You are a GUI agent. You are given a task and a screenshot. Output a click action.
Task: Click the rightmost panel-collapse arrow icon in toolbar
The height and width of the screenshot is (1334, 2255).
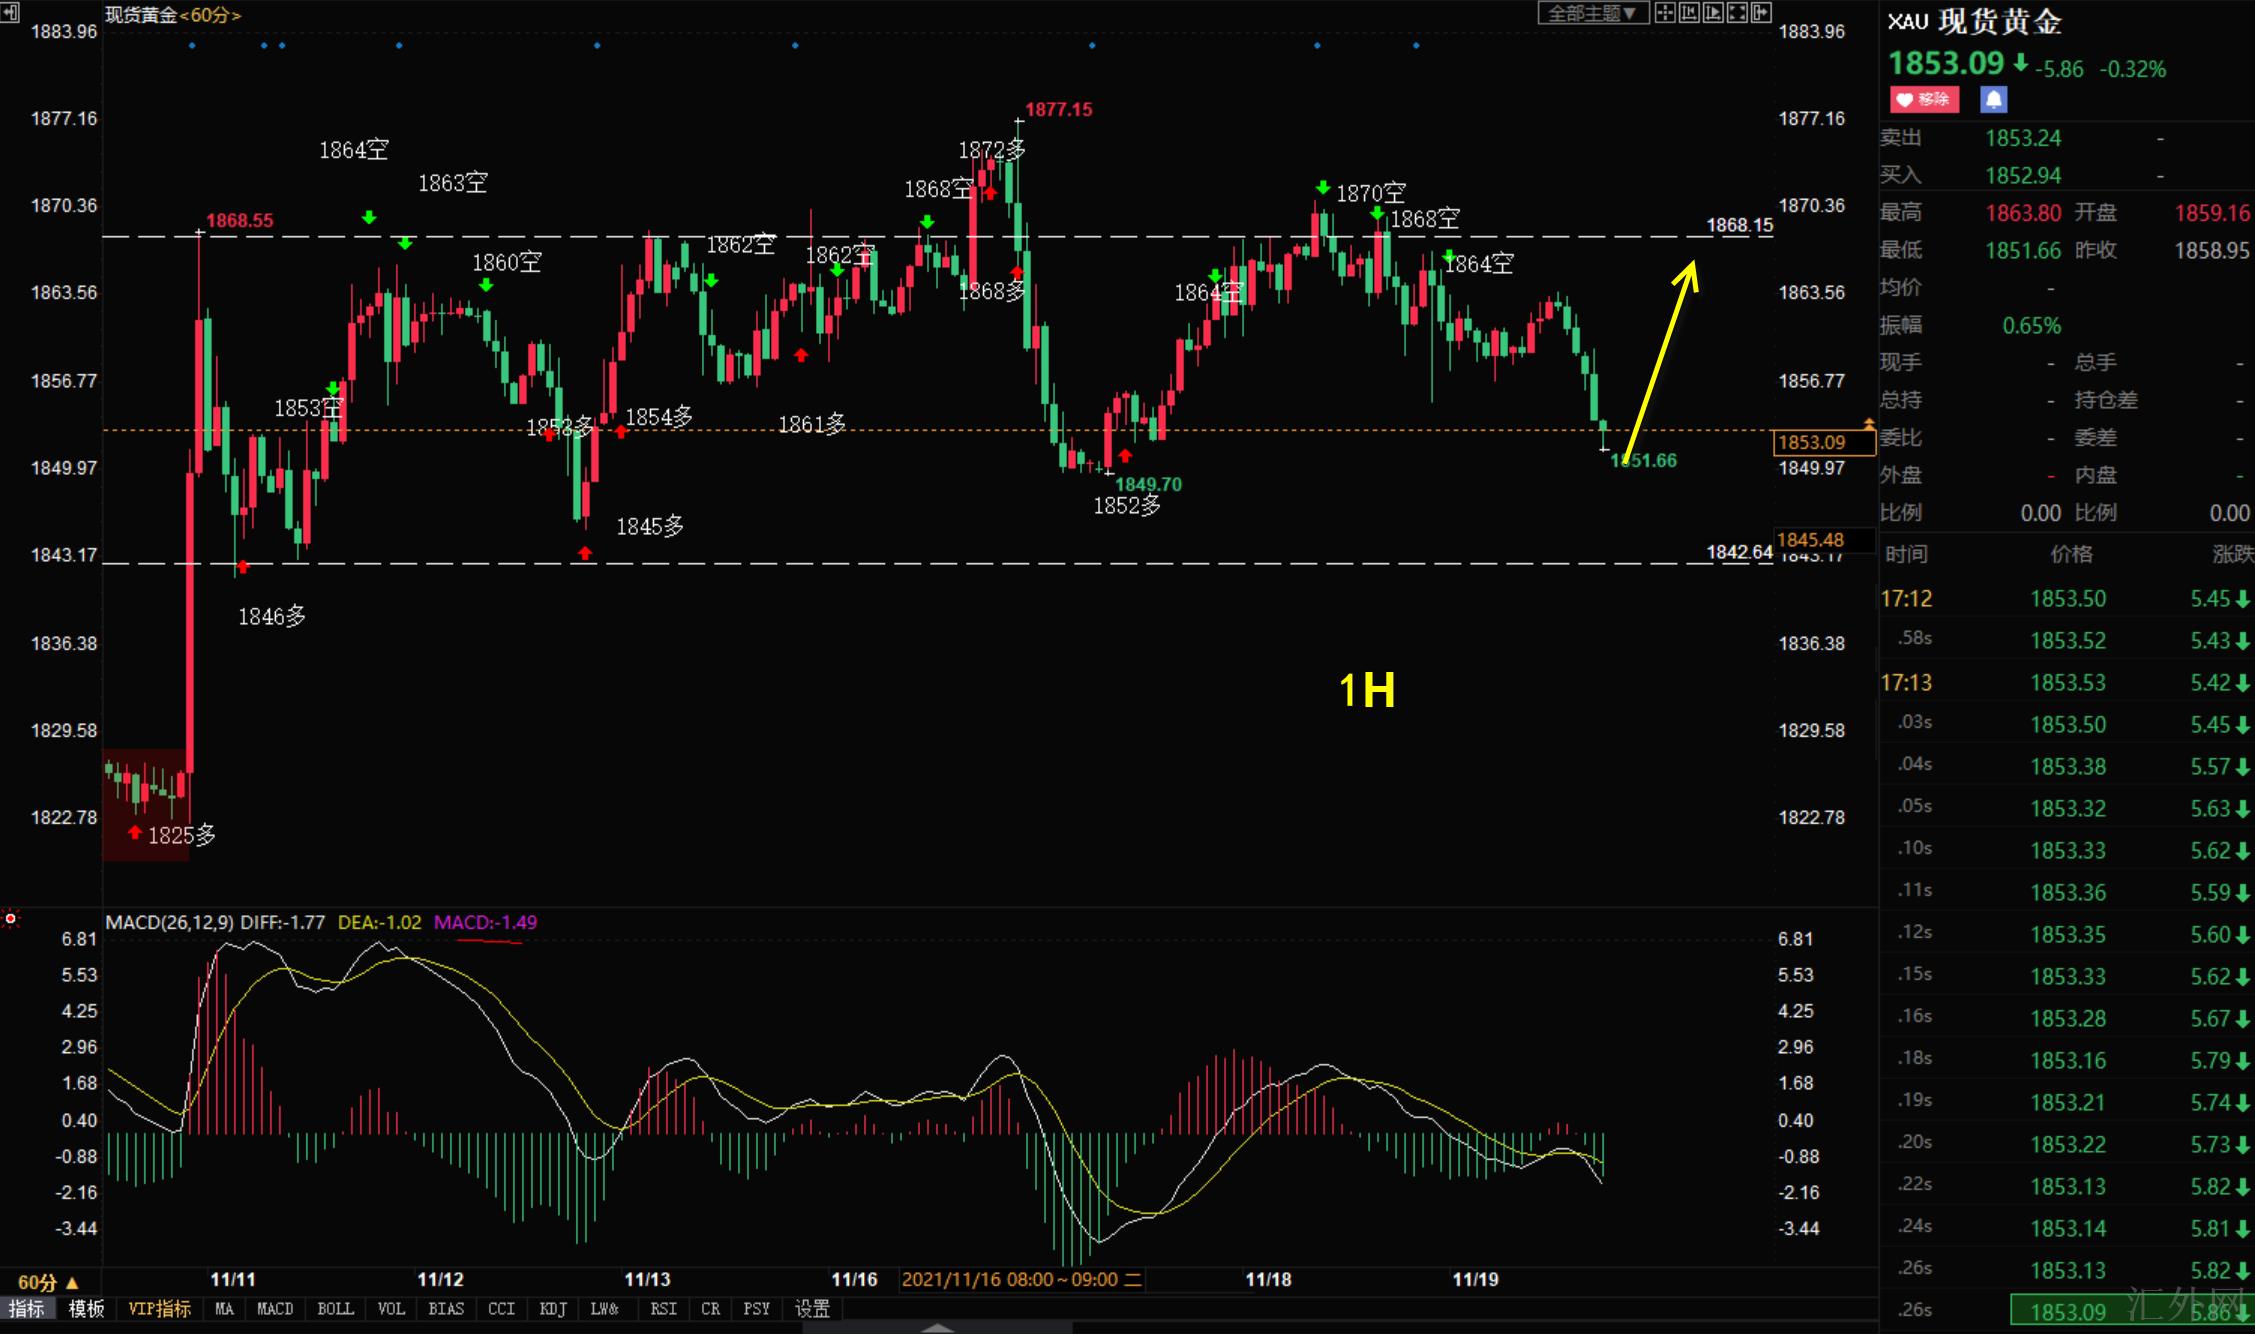point(1761,13)
